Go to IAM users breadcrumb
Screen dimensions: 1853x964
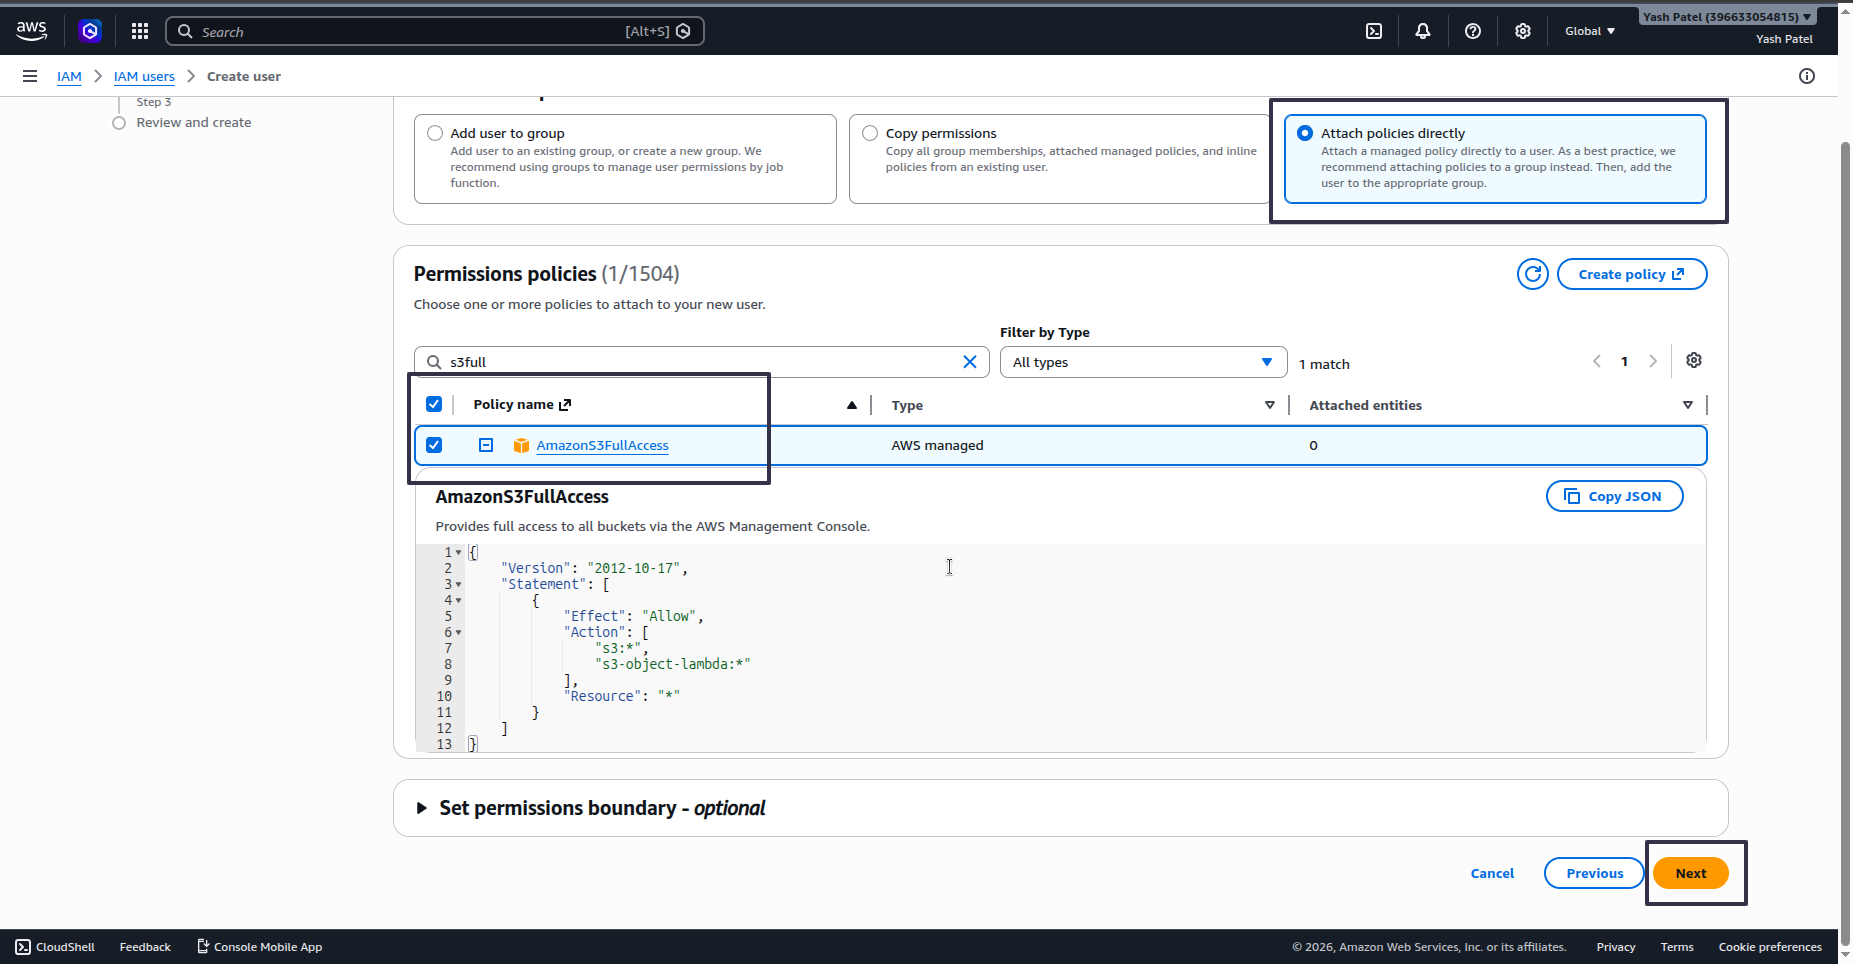(144, 76)
